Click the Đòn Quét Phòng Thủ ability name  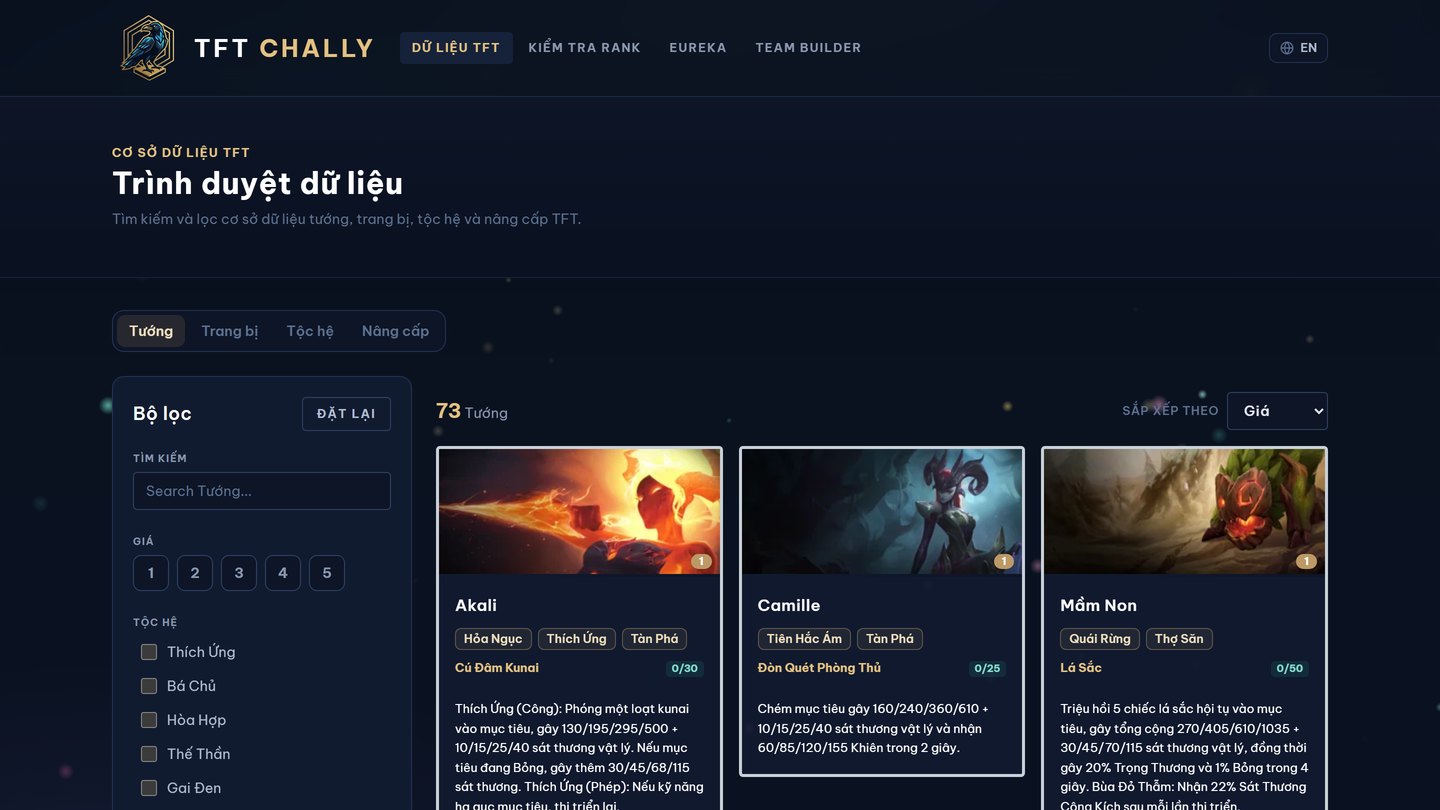[x=819, y=668]
